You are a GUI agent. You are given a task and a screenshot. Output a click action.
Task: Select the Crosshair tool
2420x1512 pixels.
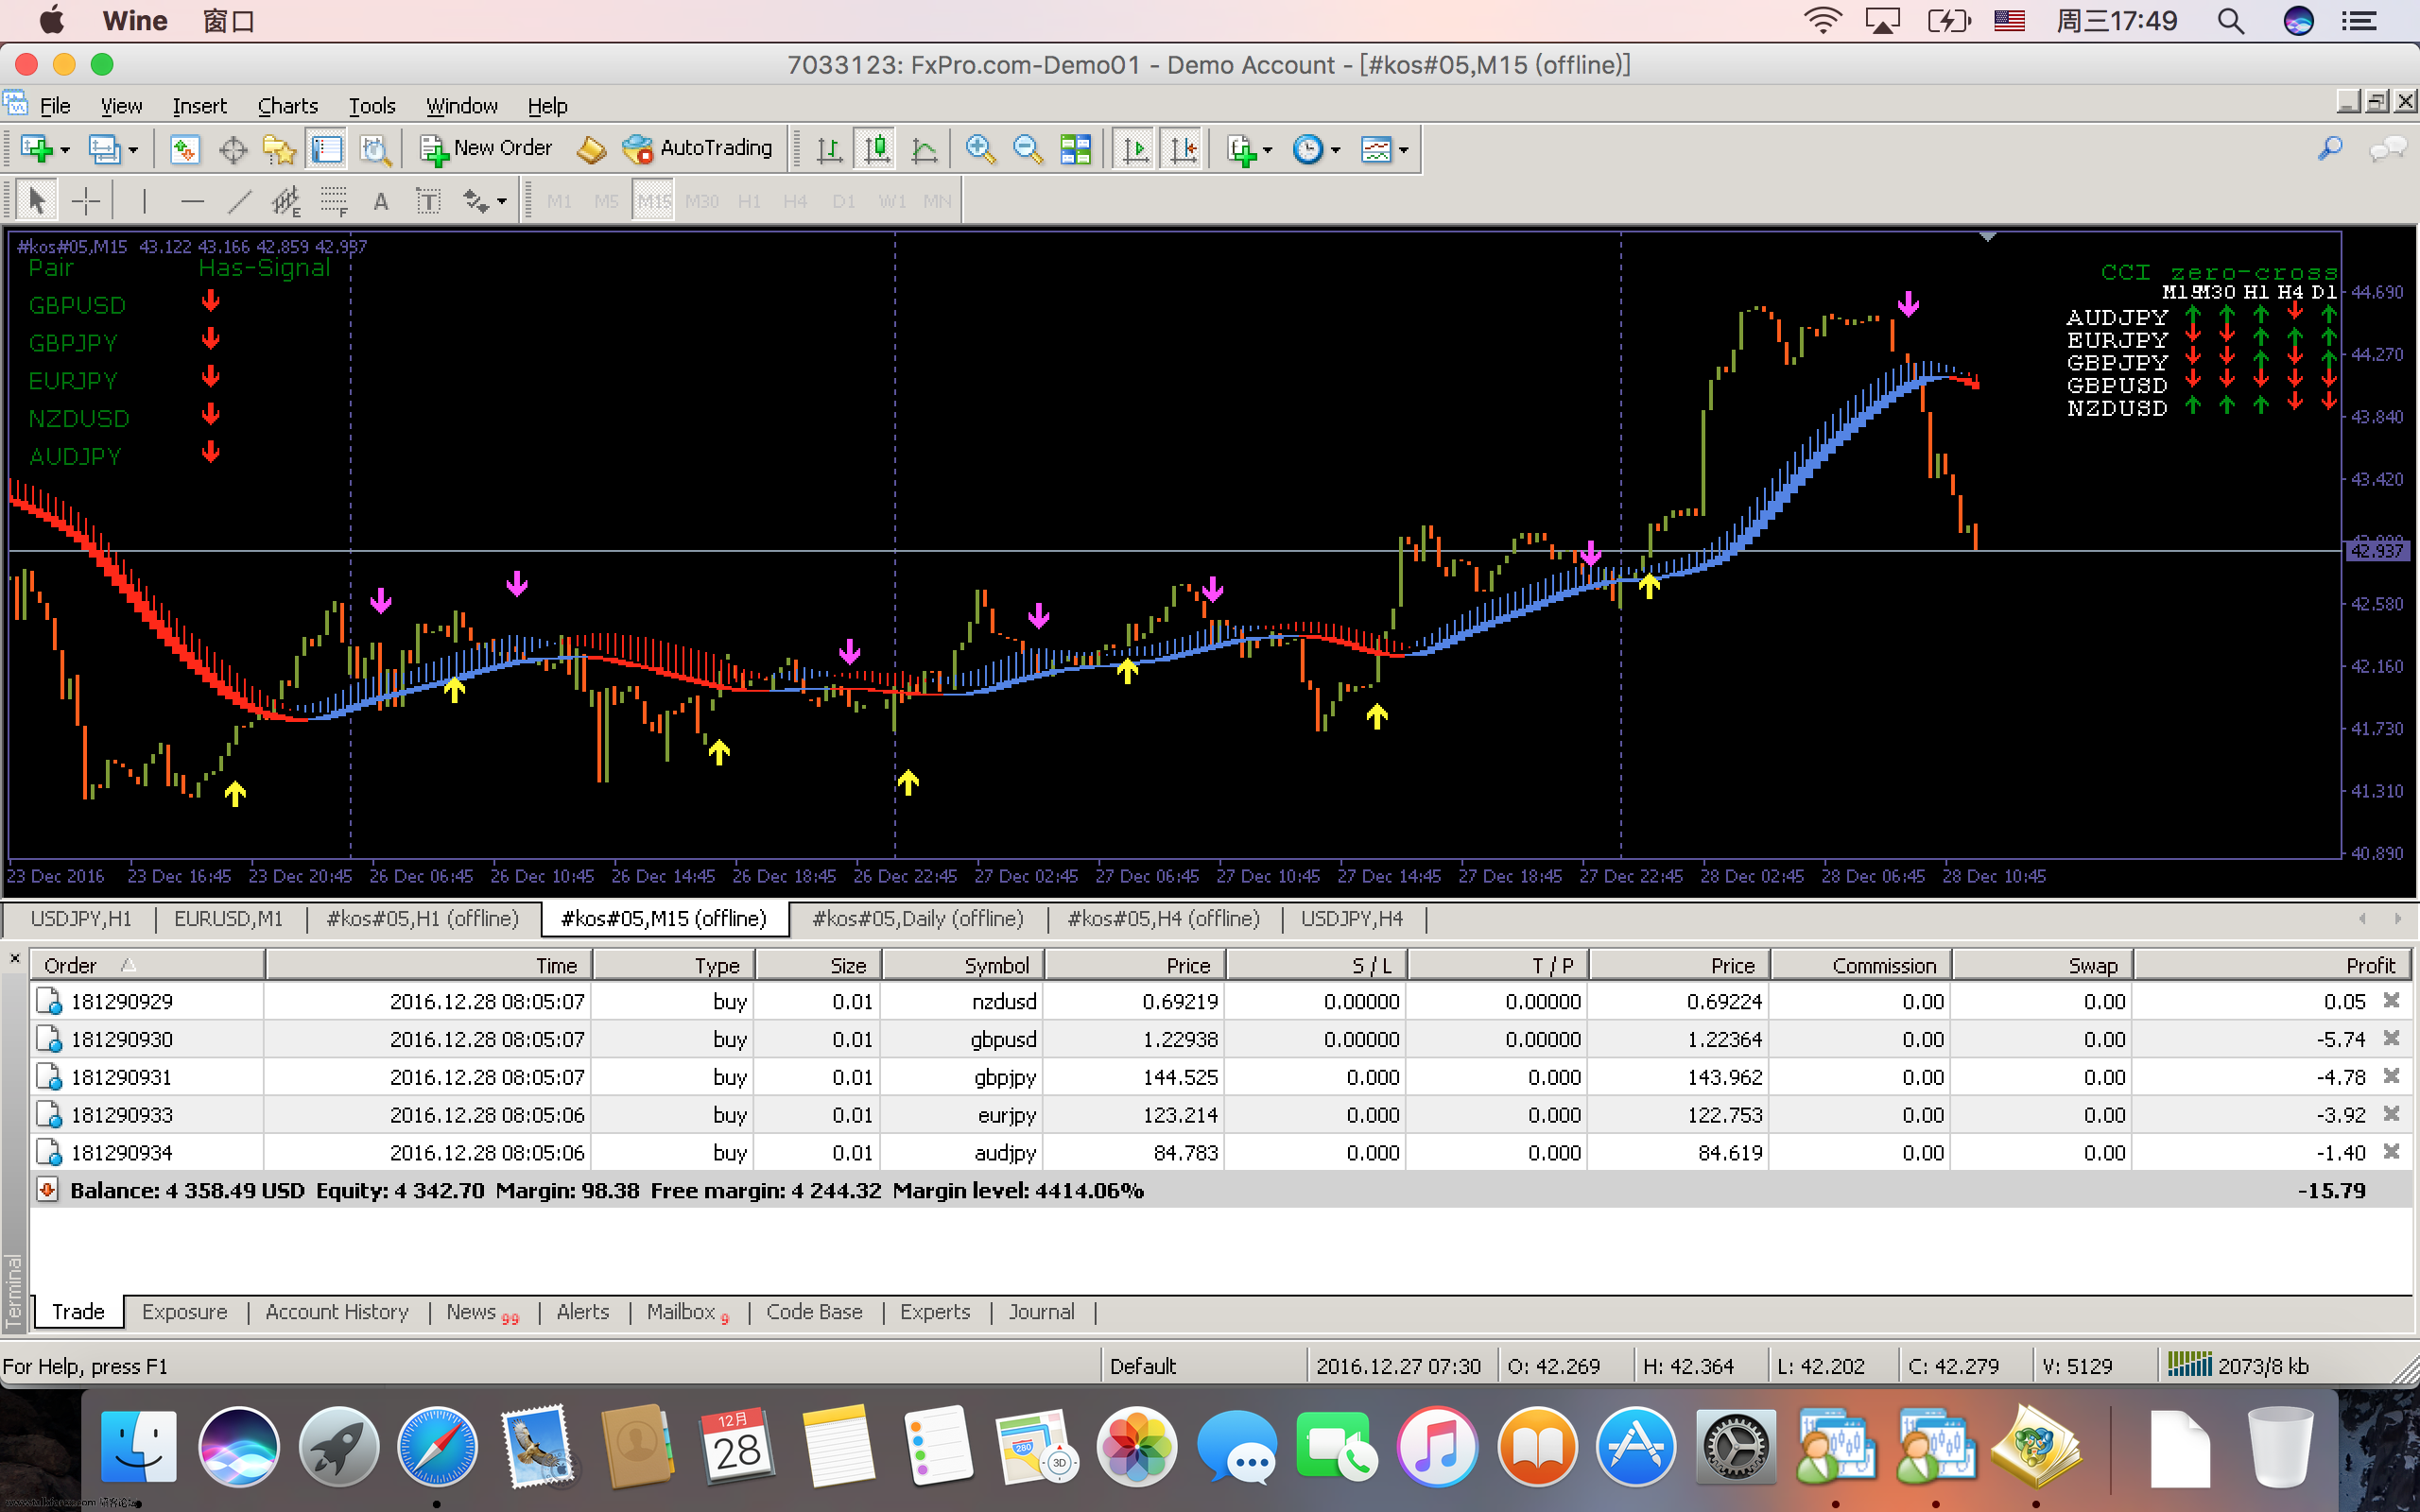(x=86, y=201)
